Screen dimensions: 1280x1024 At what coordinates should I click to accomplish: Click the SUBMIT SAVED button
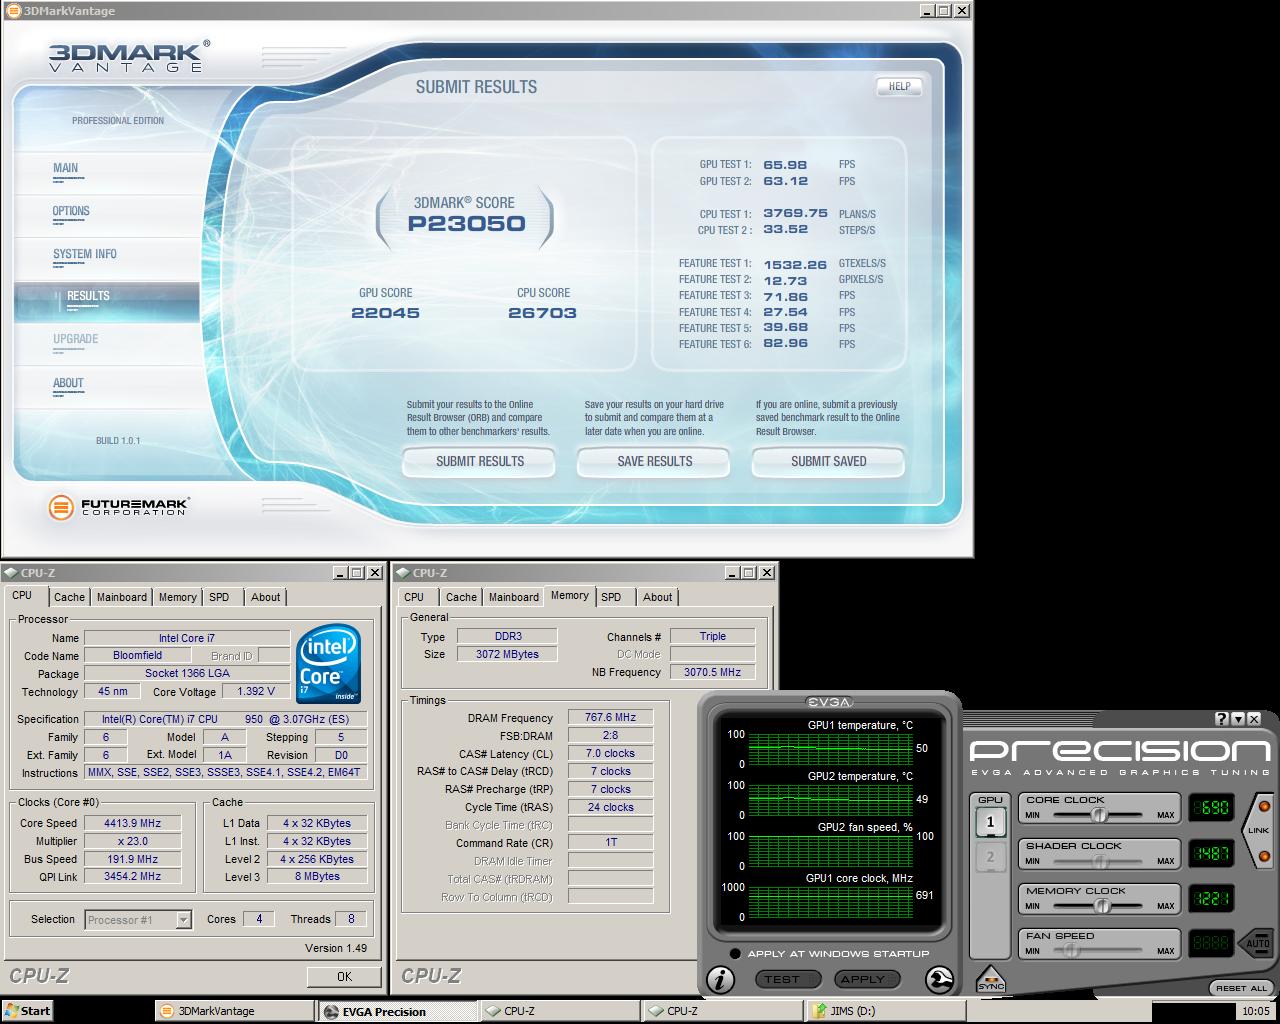click(x=828, y=461)
